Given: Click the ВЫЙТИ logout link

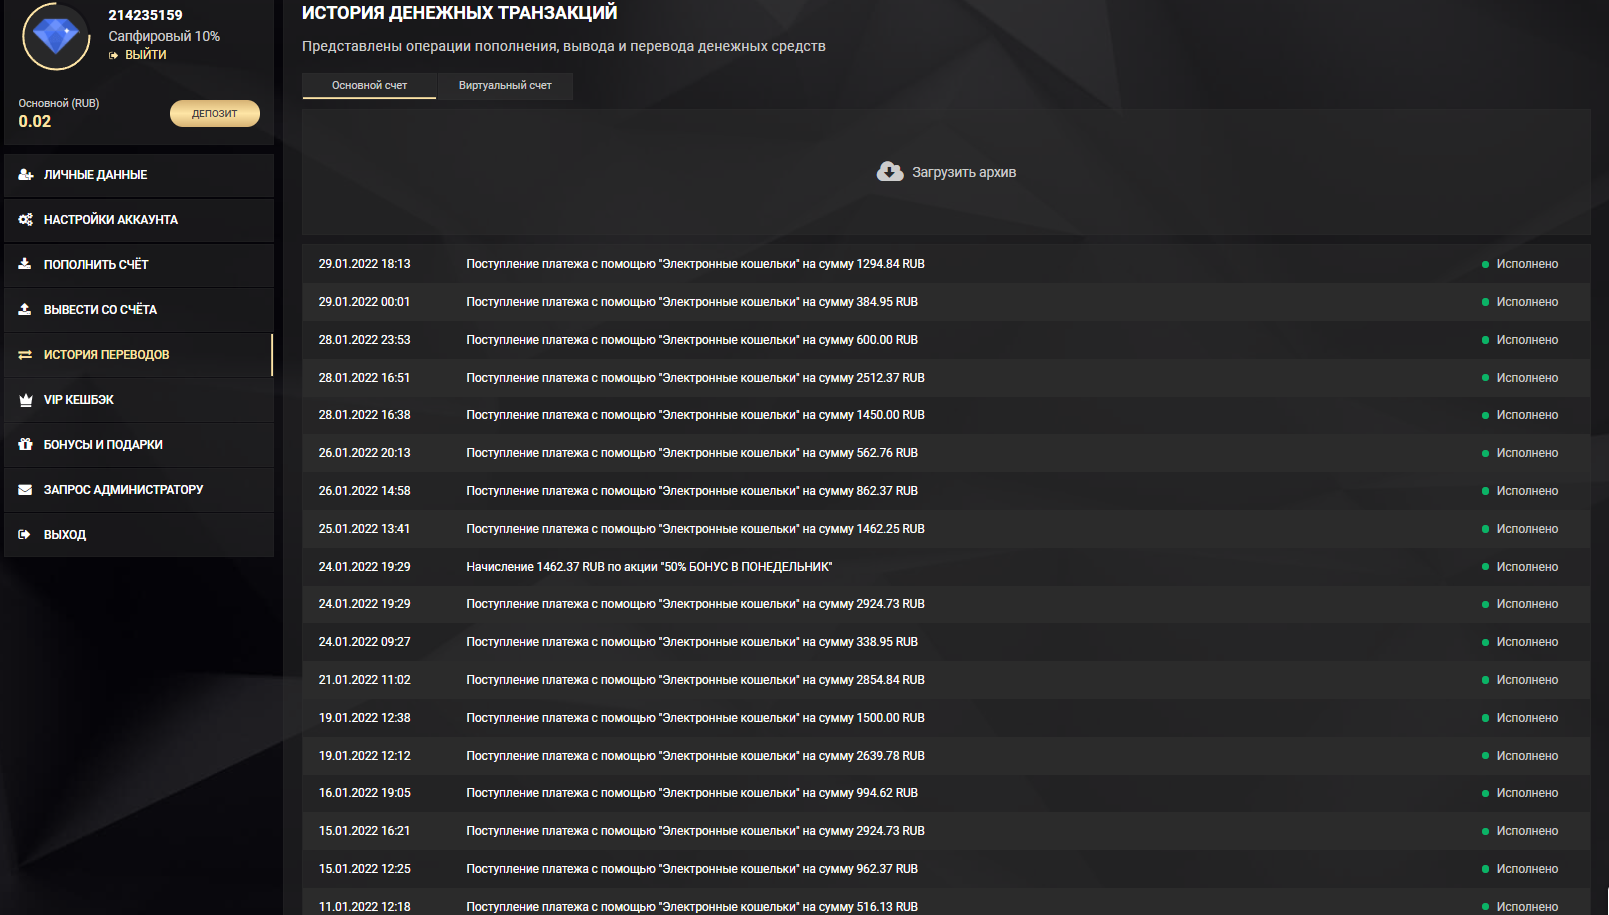Looking at the screenshot, I should (x=145, y=55).
